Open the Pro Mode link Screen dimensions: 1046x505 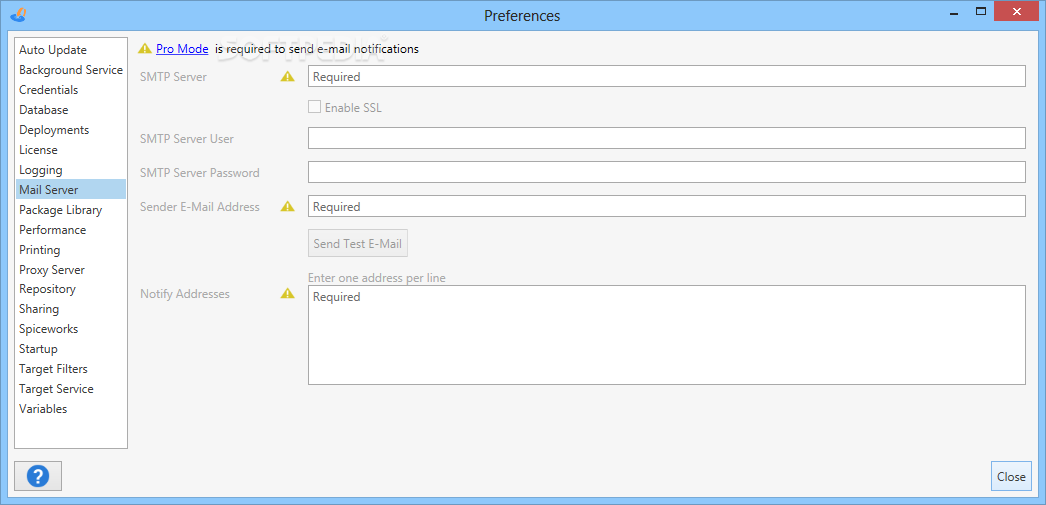click(182, 49)
